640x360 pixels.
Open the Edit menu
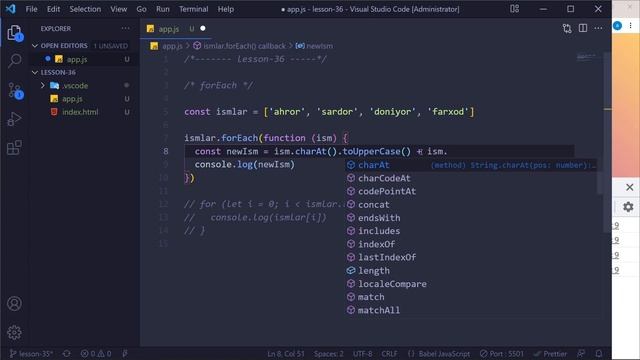tap(53, 9)
